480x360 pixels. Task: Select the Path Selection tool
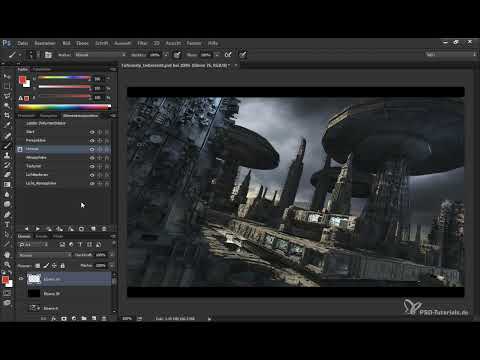tap(7, 234)
